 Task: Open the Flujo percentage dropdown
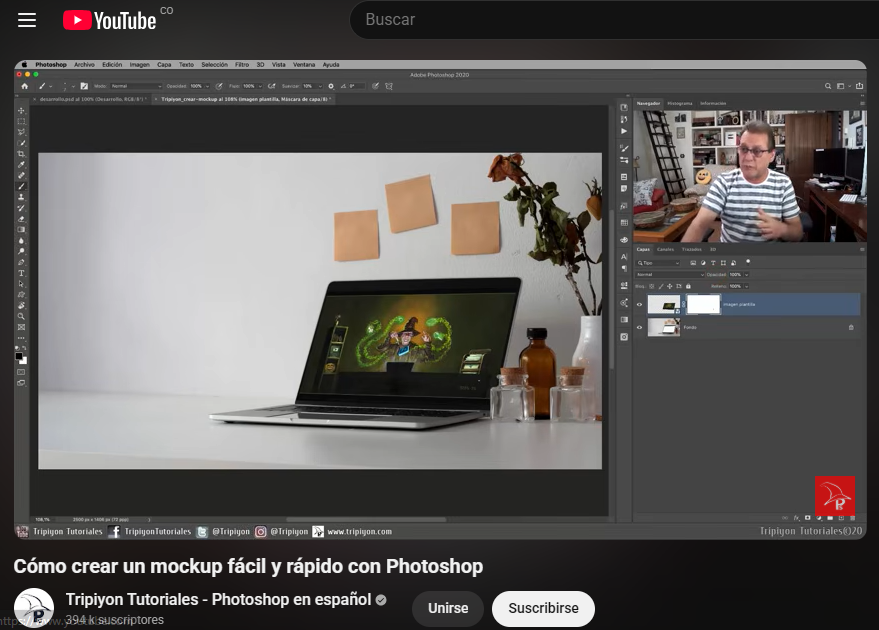[260, 86]
